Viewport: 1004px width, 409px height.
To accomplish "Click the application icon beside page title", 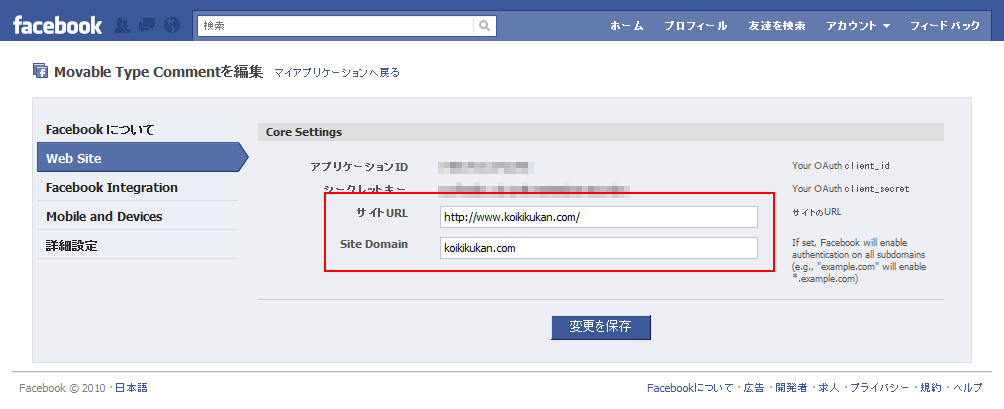I will [x=40, y=71].
